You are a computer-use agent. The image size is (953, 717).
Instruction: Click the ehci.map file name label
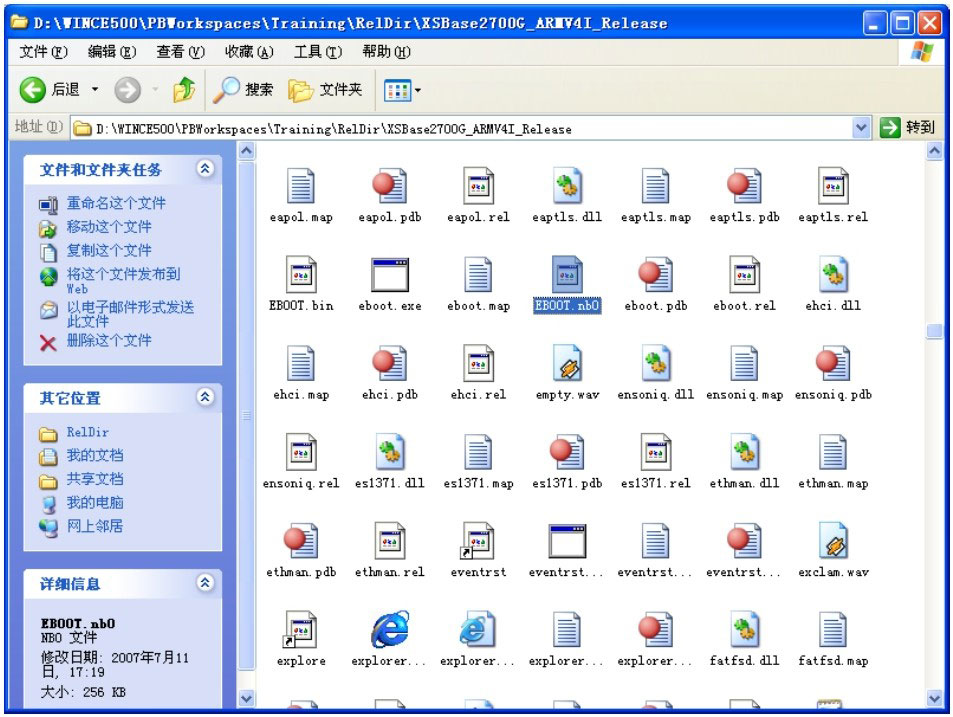301,395
